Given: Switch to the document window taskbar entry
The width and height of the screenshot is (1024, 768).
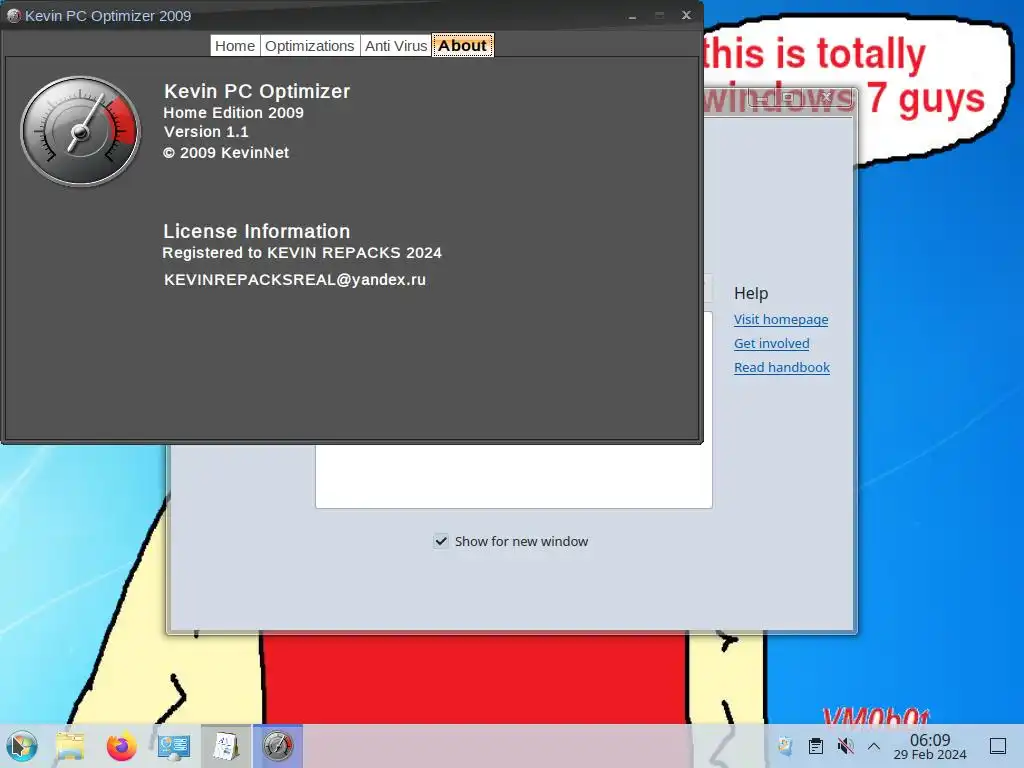Looking at the screenshot, I should 226,746.
